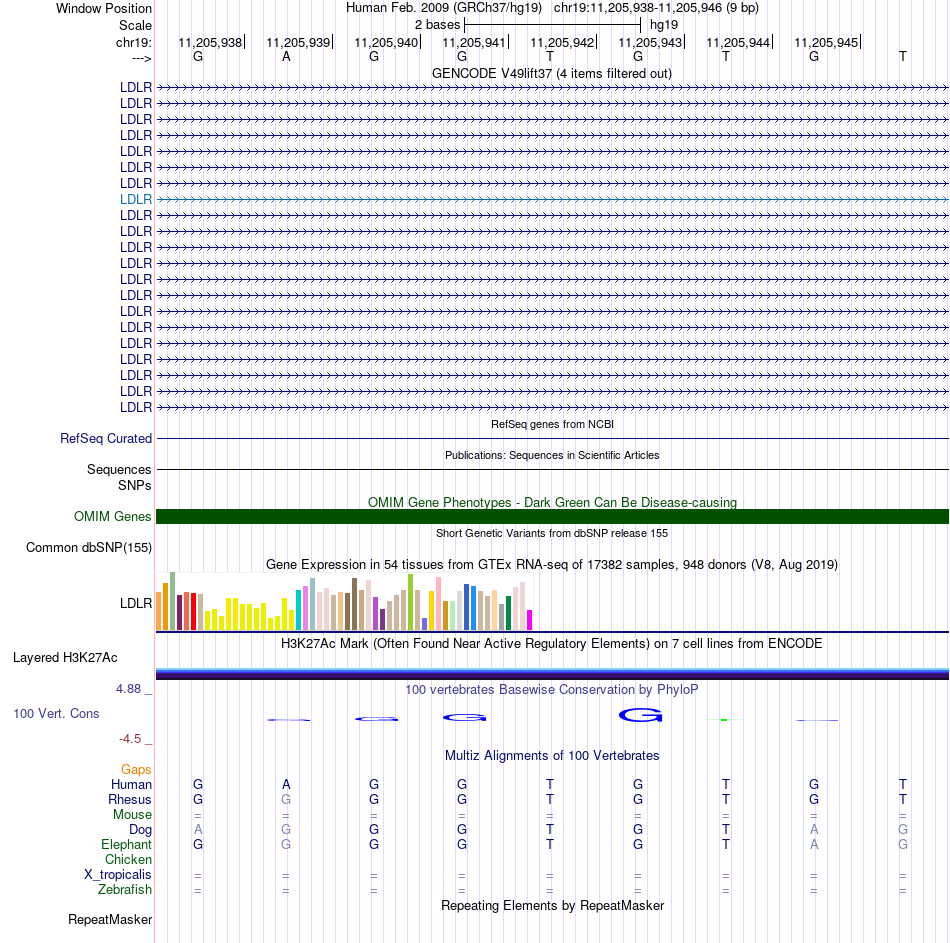Select the light-blue highlighted LDLR transcript label
This screenshot has height=943, width=950.
point(136,199)
